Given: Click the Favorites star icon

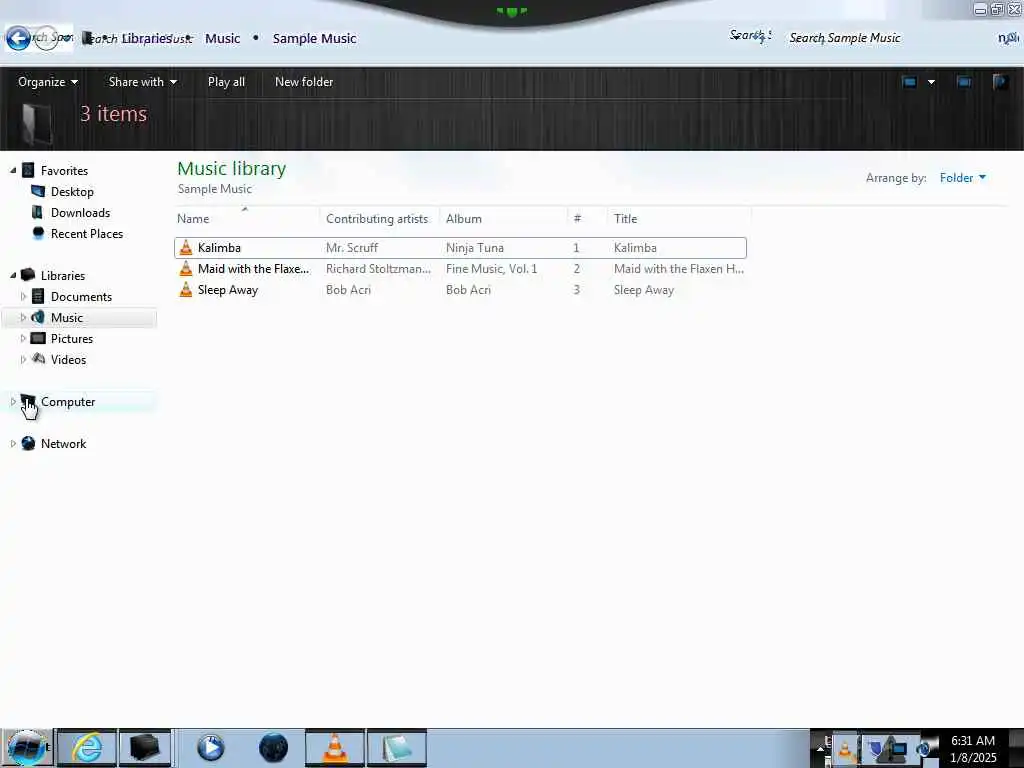Looking at the screenshot, I should tap(28, 170).
